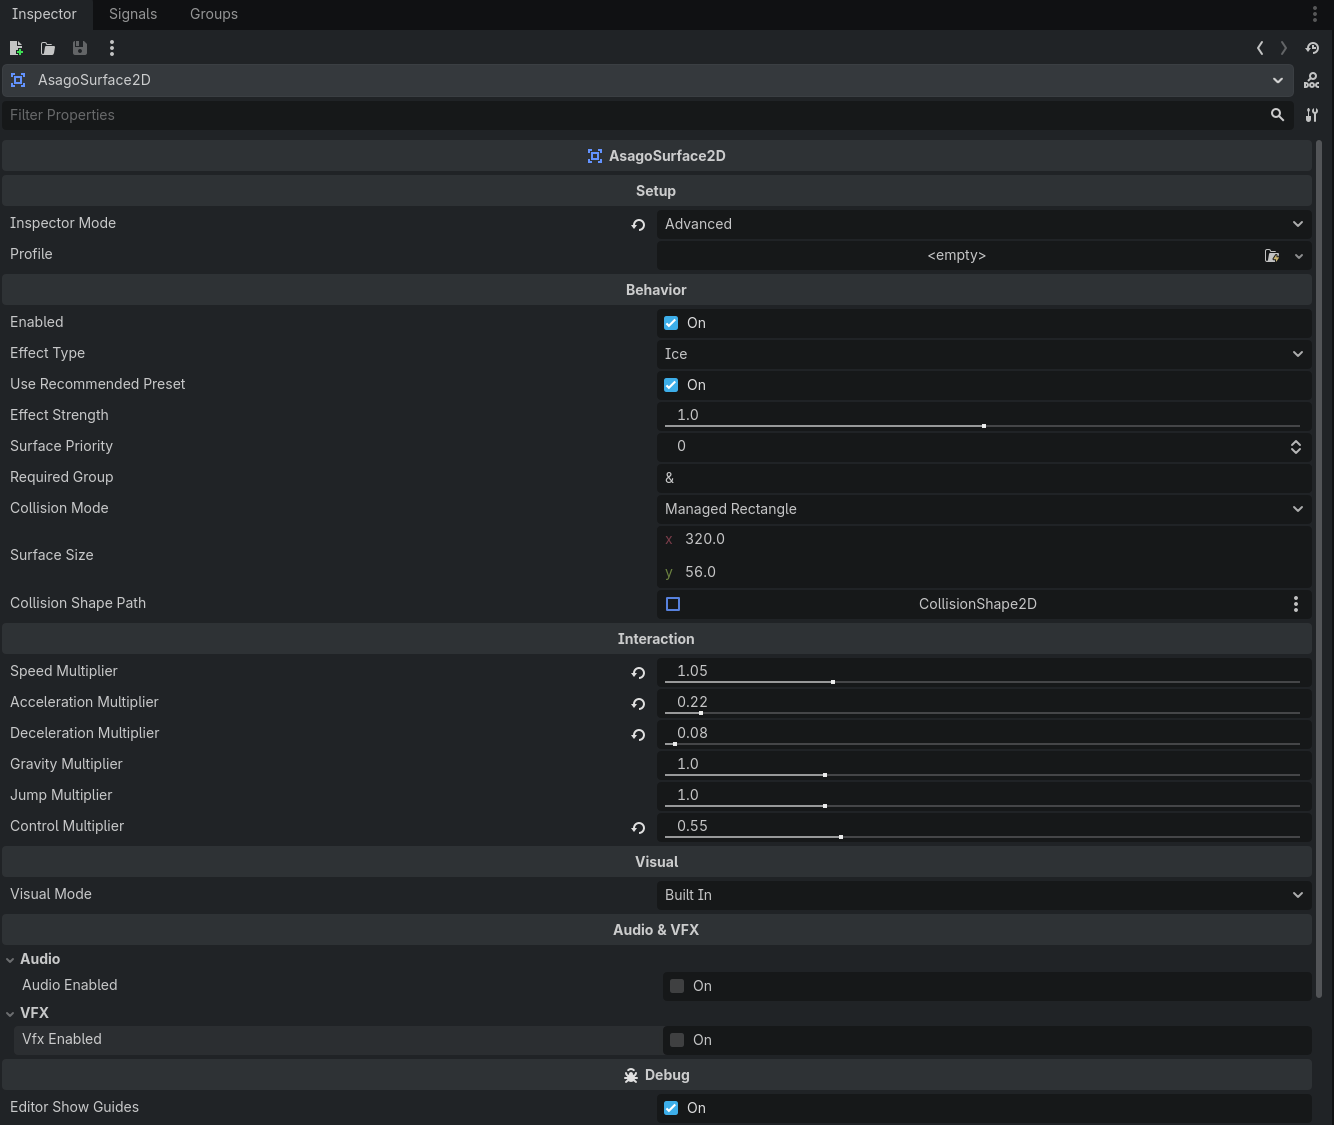Open extra resource options beside save icon

coord(112,48)
